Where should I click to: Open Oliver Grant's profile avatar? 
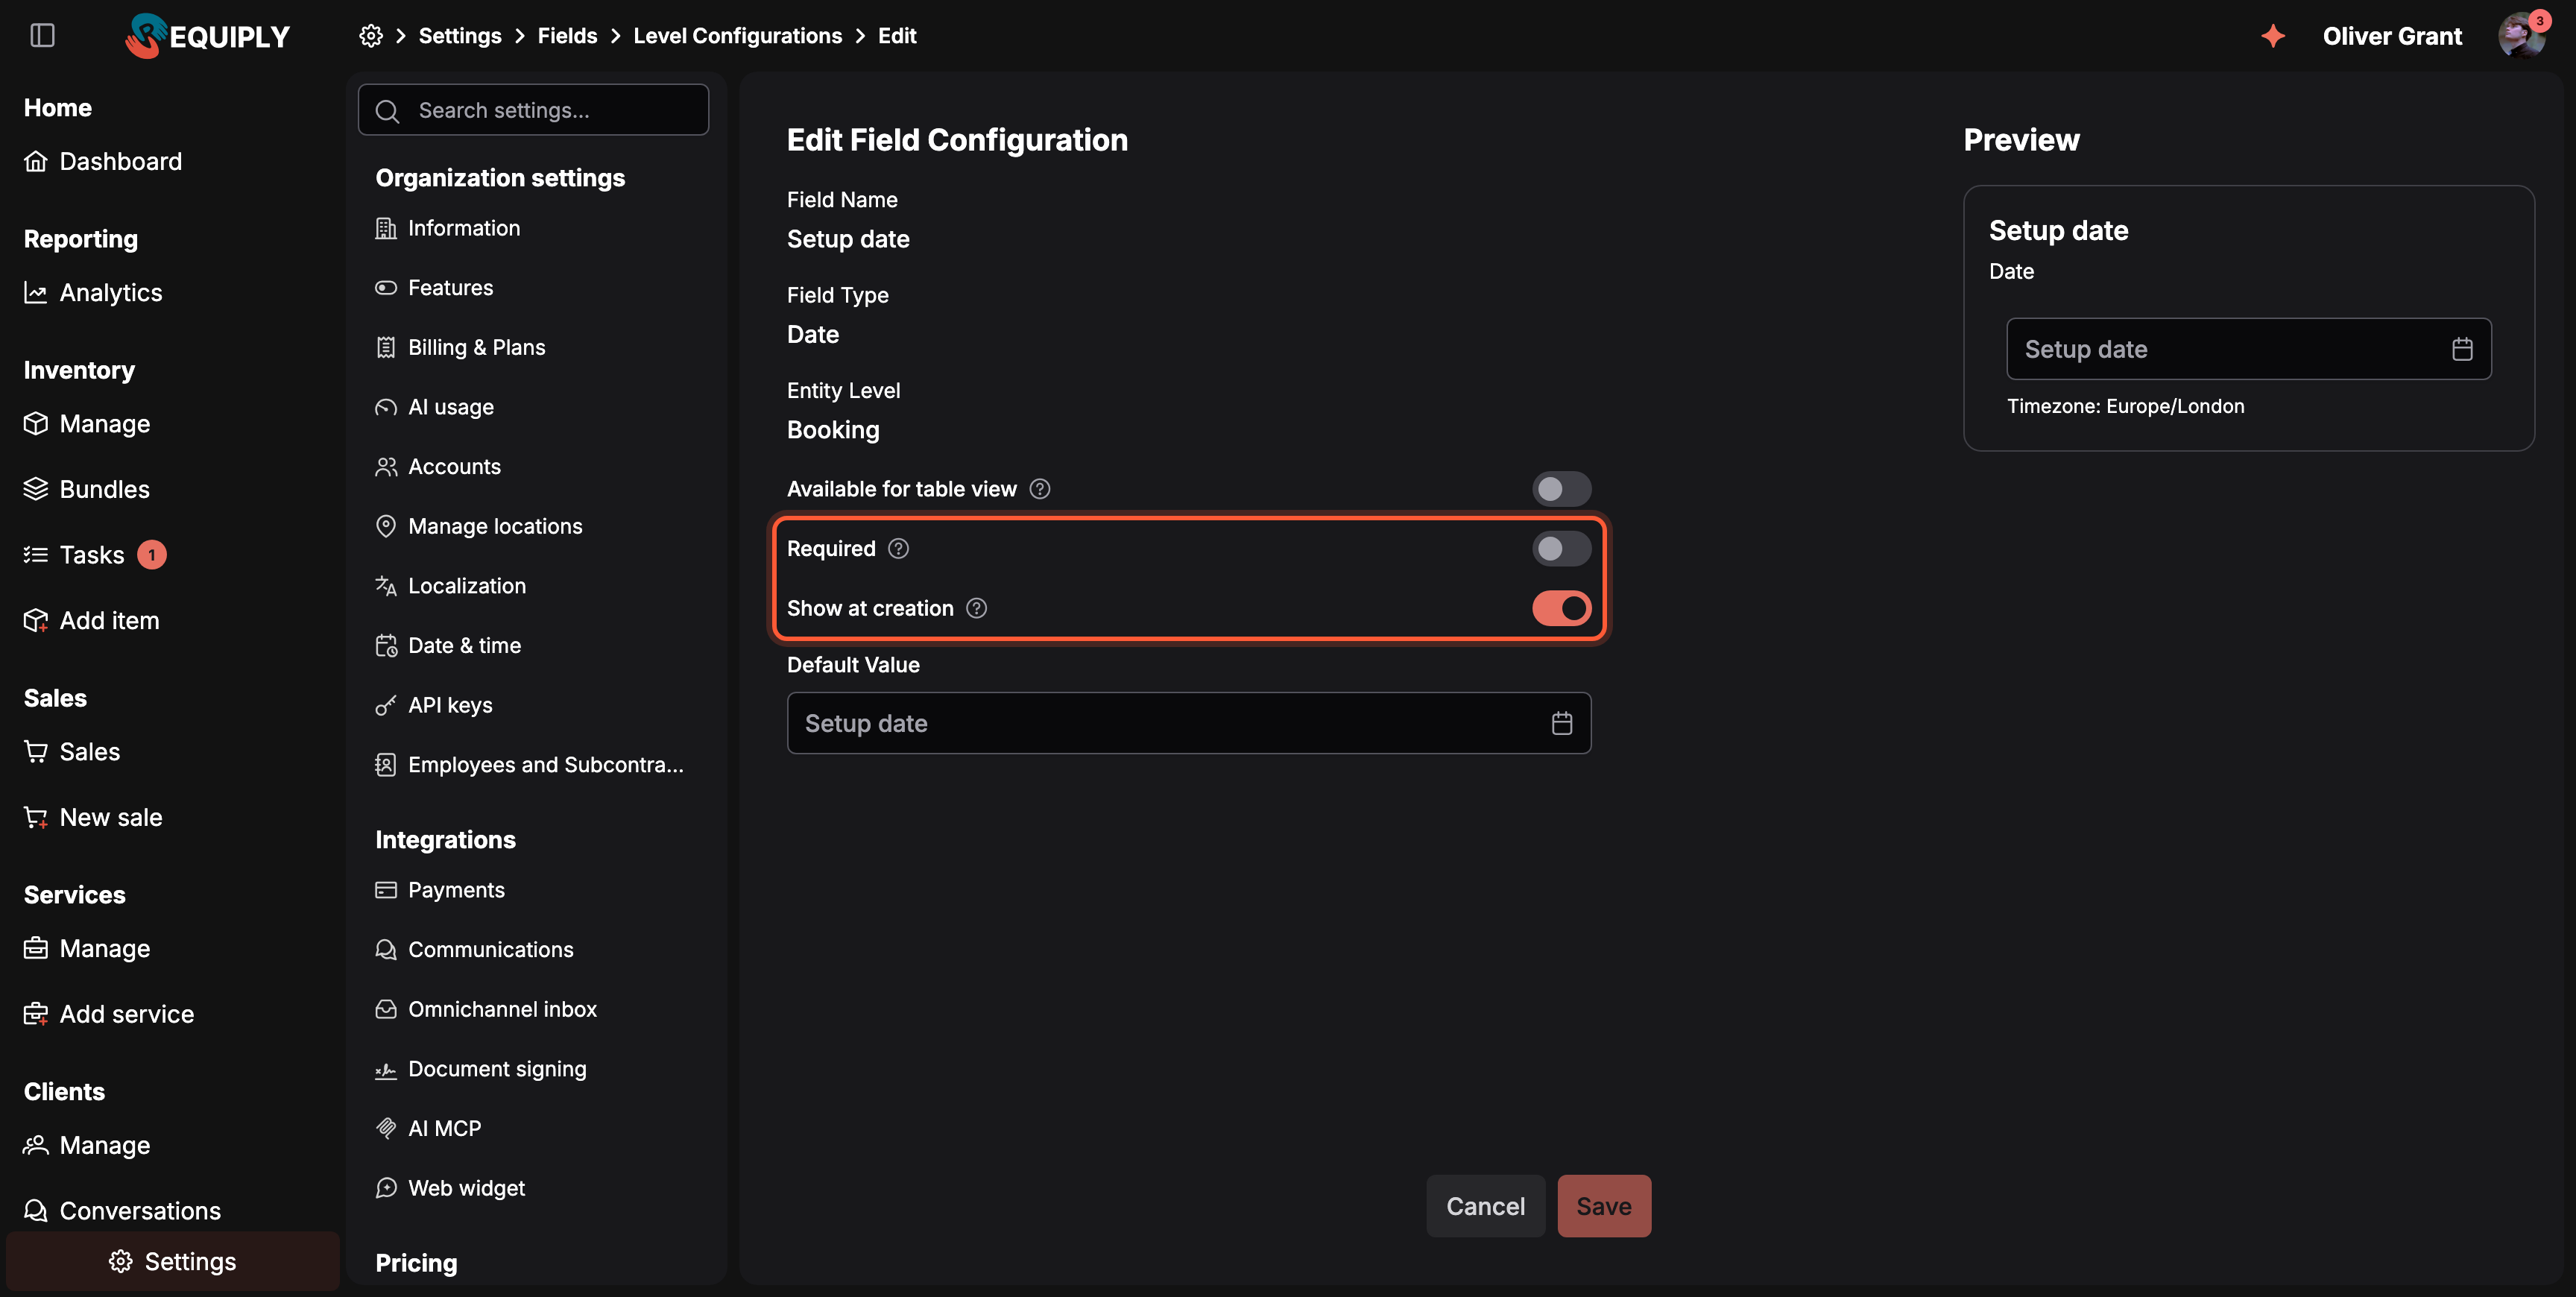pyautogui.click(x=2522, y=36)
